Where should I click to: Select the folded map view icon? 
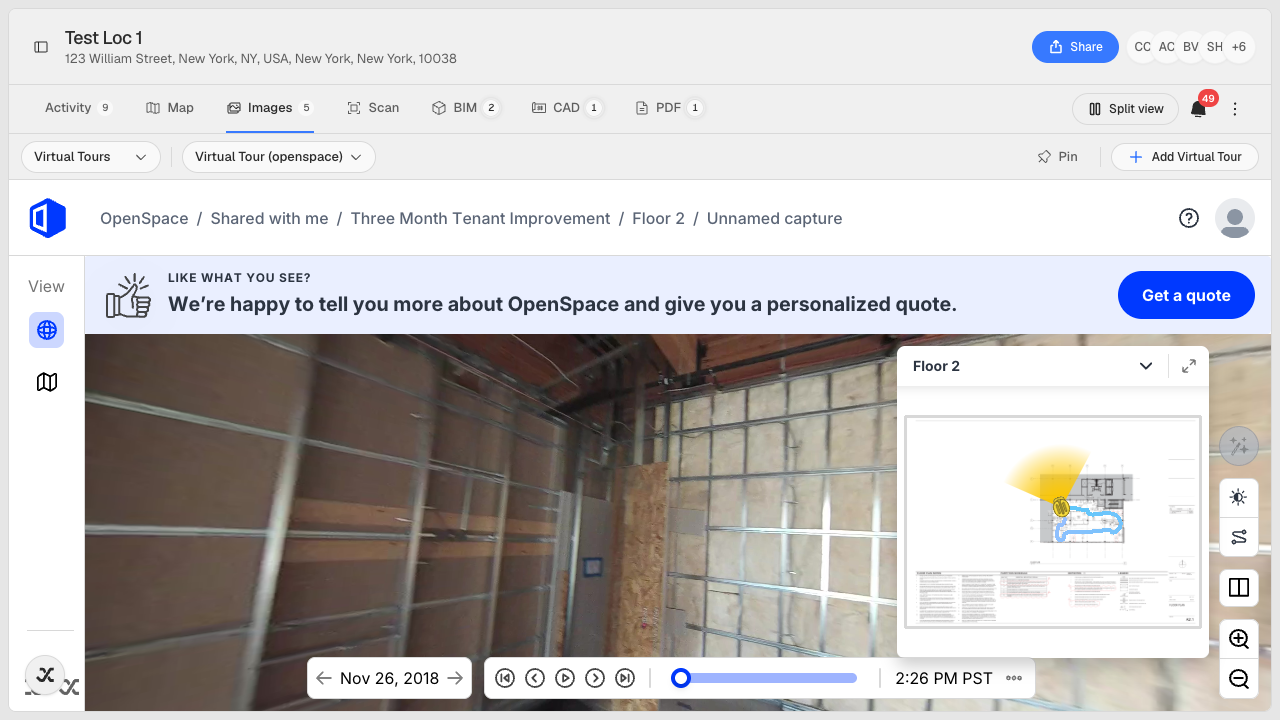point(46,382)
